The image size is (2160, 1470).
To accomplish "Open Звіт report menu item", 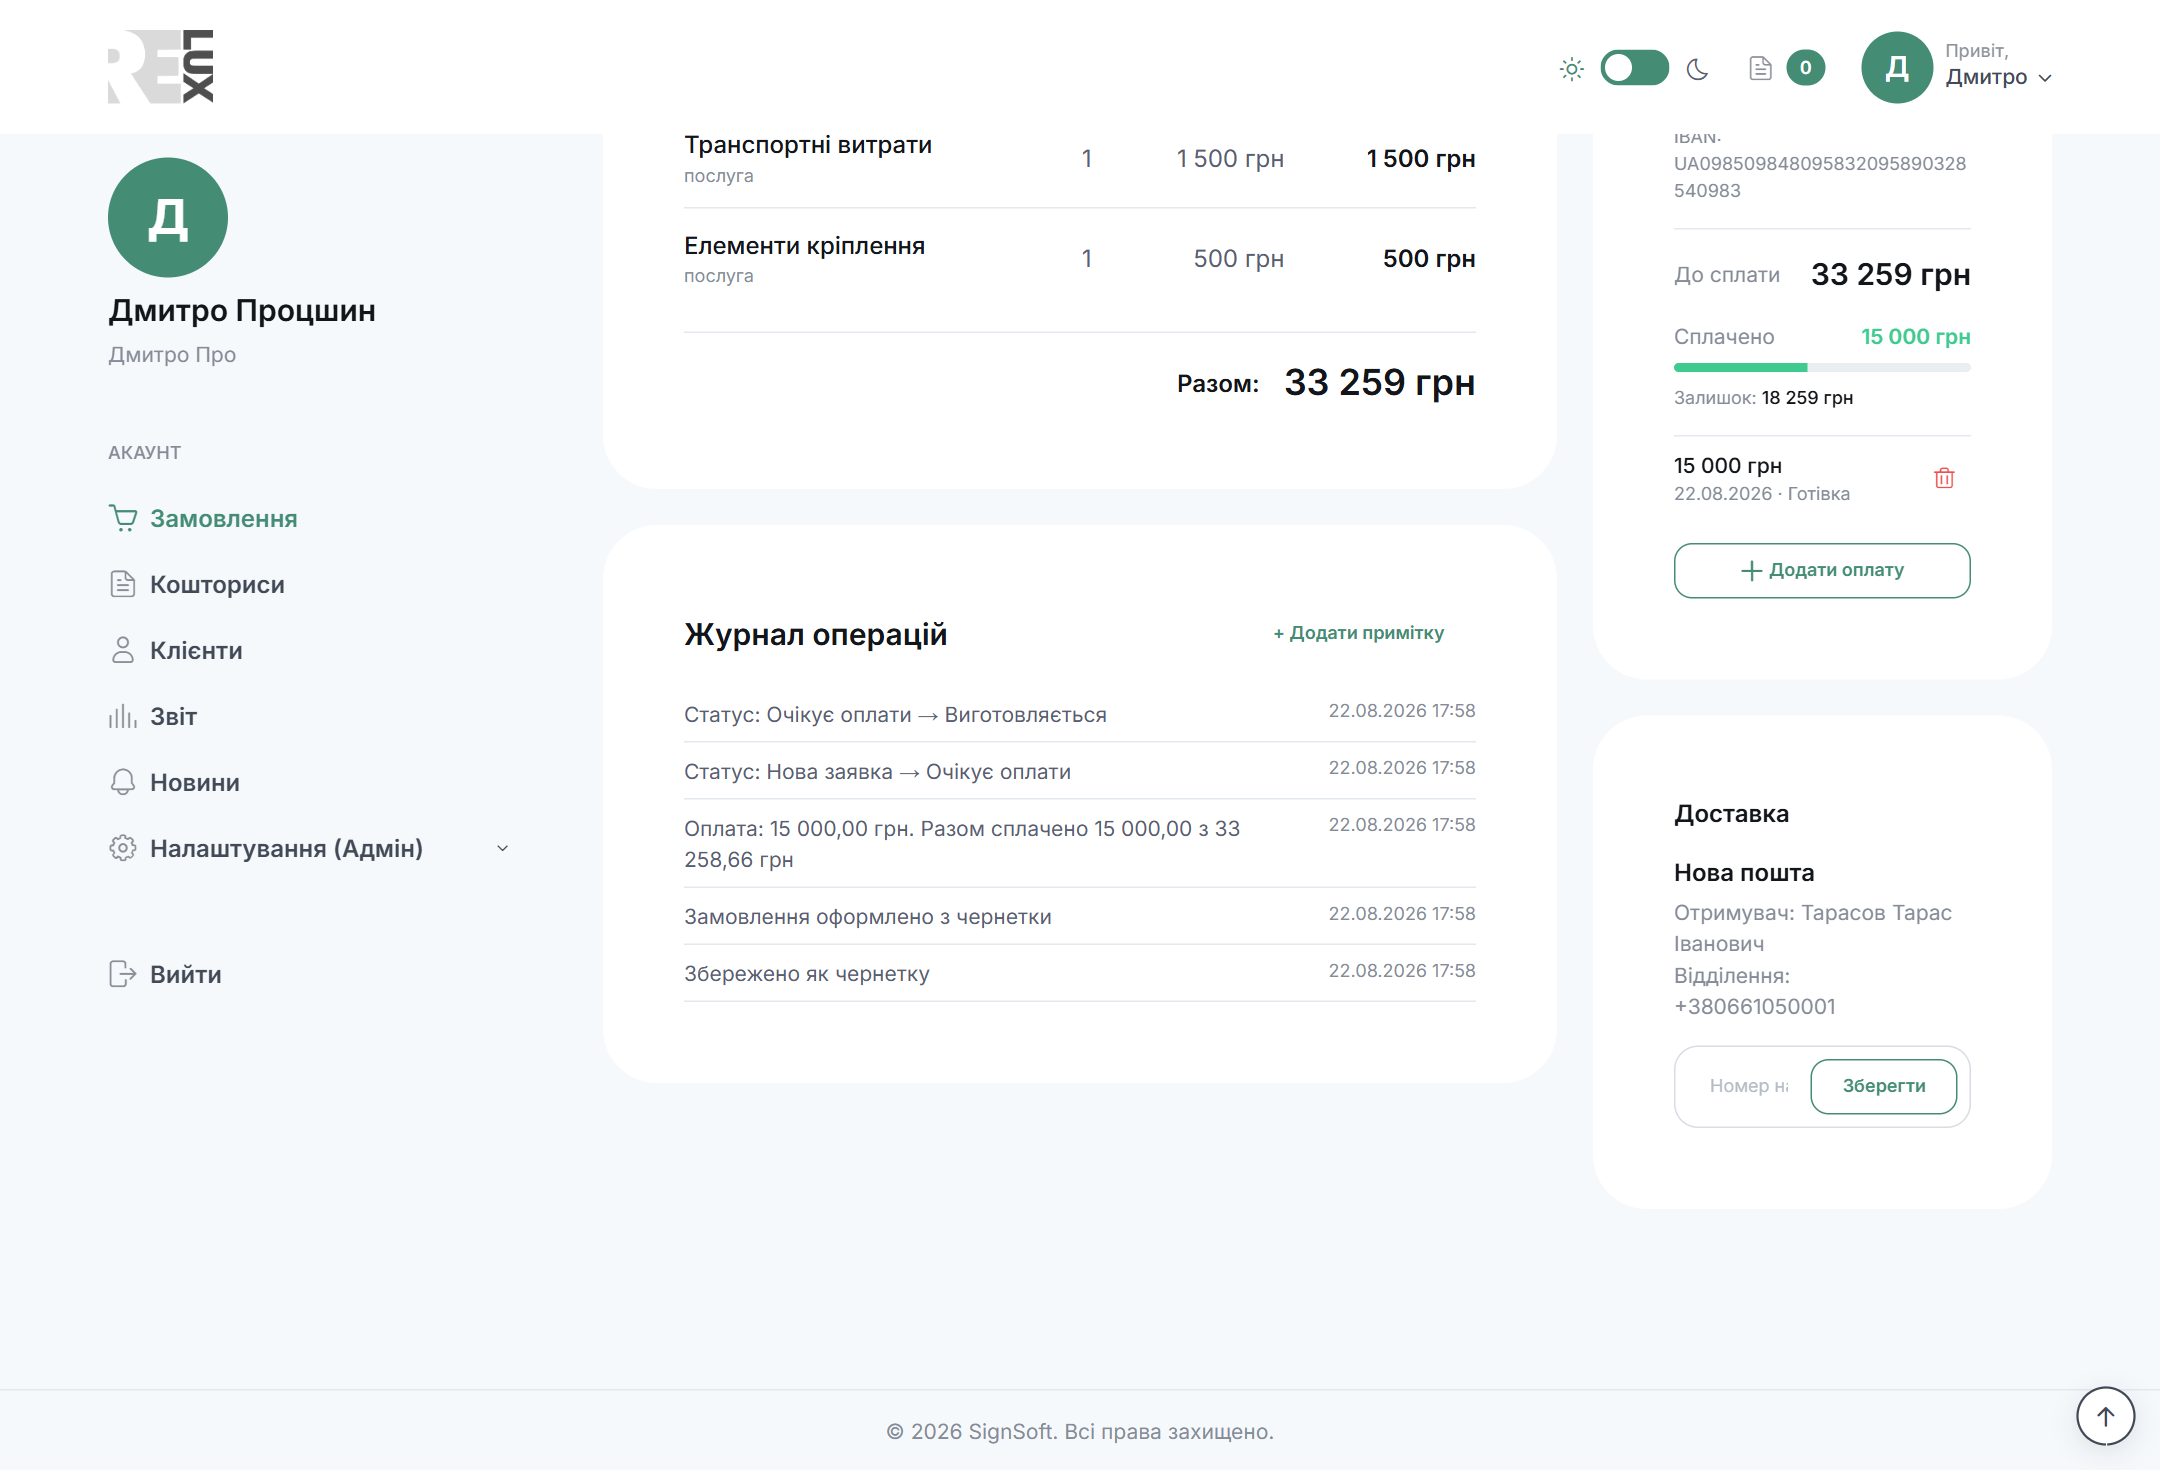I will click(173, 716).
